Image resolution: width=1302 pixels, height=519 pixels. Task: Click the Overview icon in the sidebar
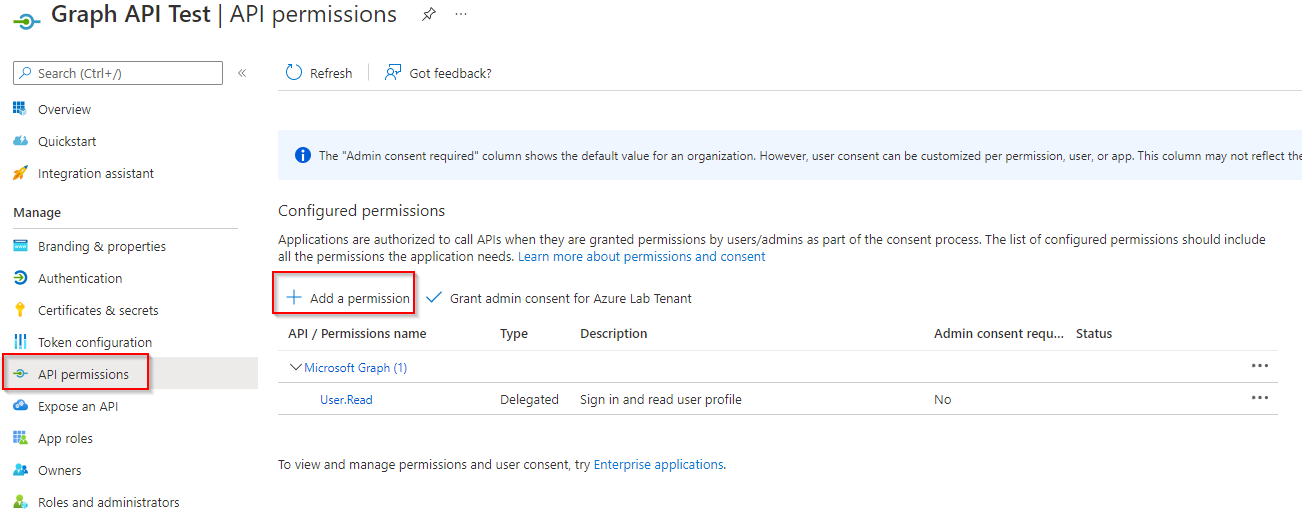[20, 109]
